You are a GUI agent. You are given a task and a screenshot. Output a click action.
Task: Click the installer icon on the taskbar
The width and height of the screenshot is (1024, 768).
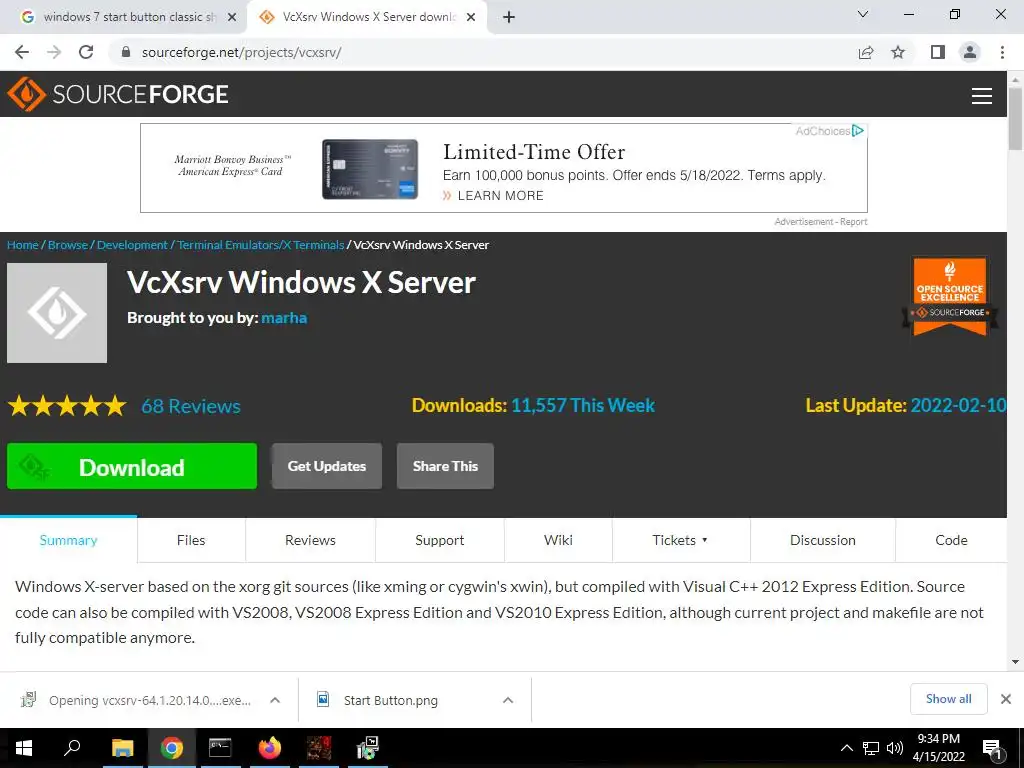tap(368, 748)
